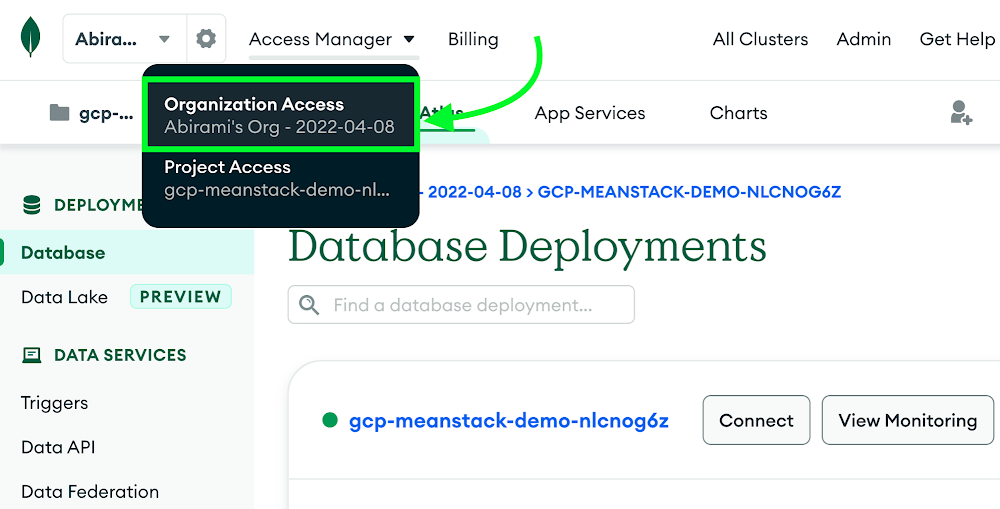Viewport: 1000px width, 509px height.
Task: Click the MongoDB leaf logo
Action: tap(30, 37)
